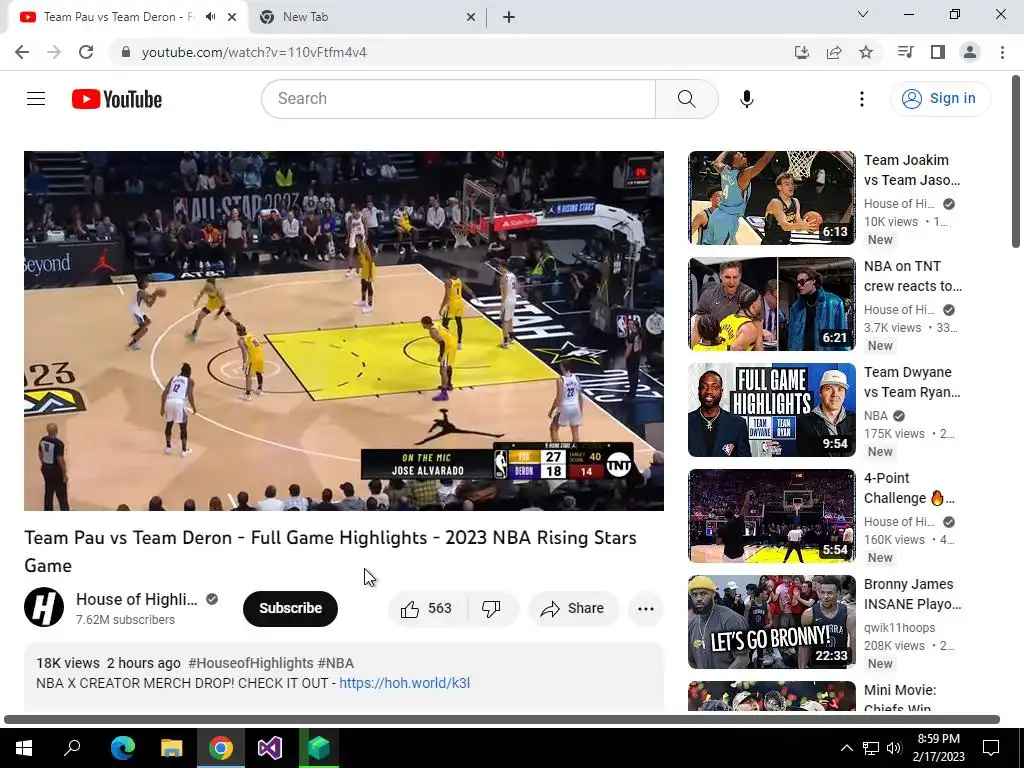Click the search magnifier button
The height and width of the screenshot is (768, 1024).
coord(686,99)
